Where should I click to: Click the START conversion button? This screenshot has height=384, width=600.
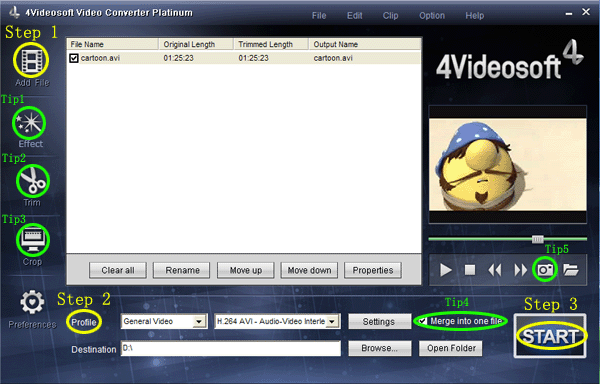(x=550, y=336)
